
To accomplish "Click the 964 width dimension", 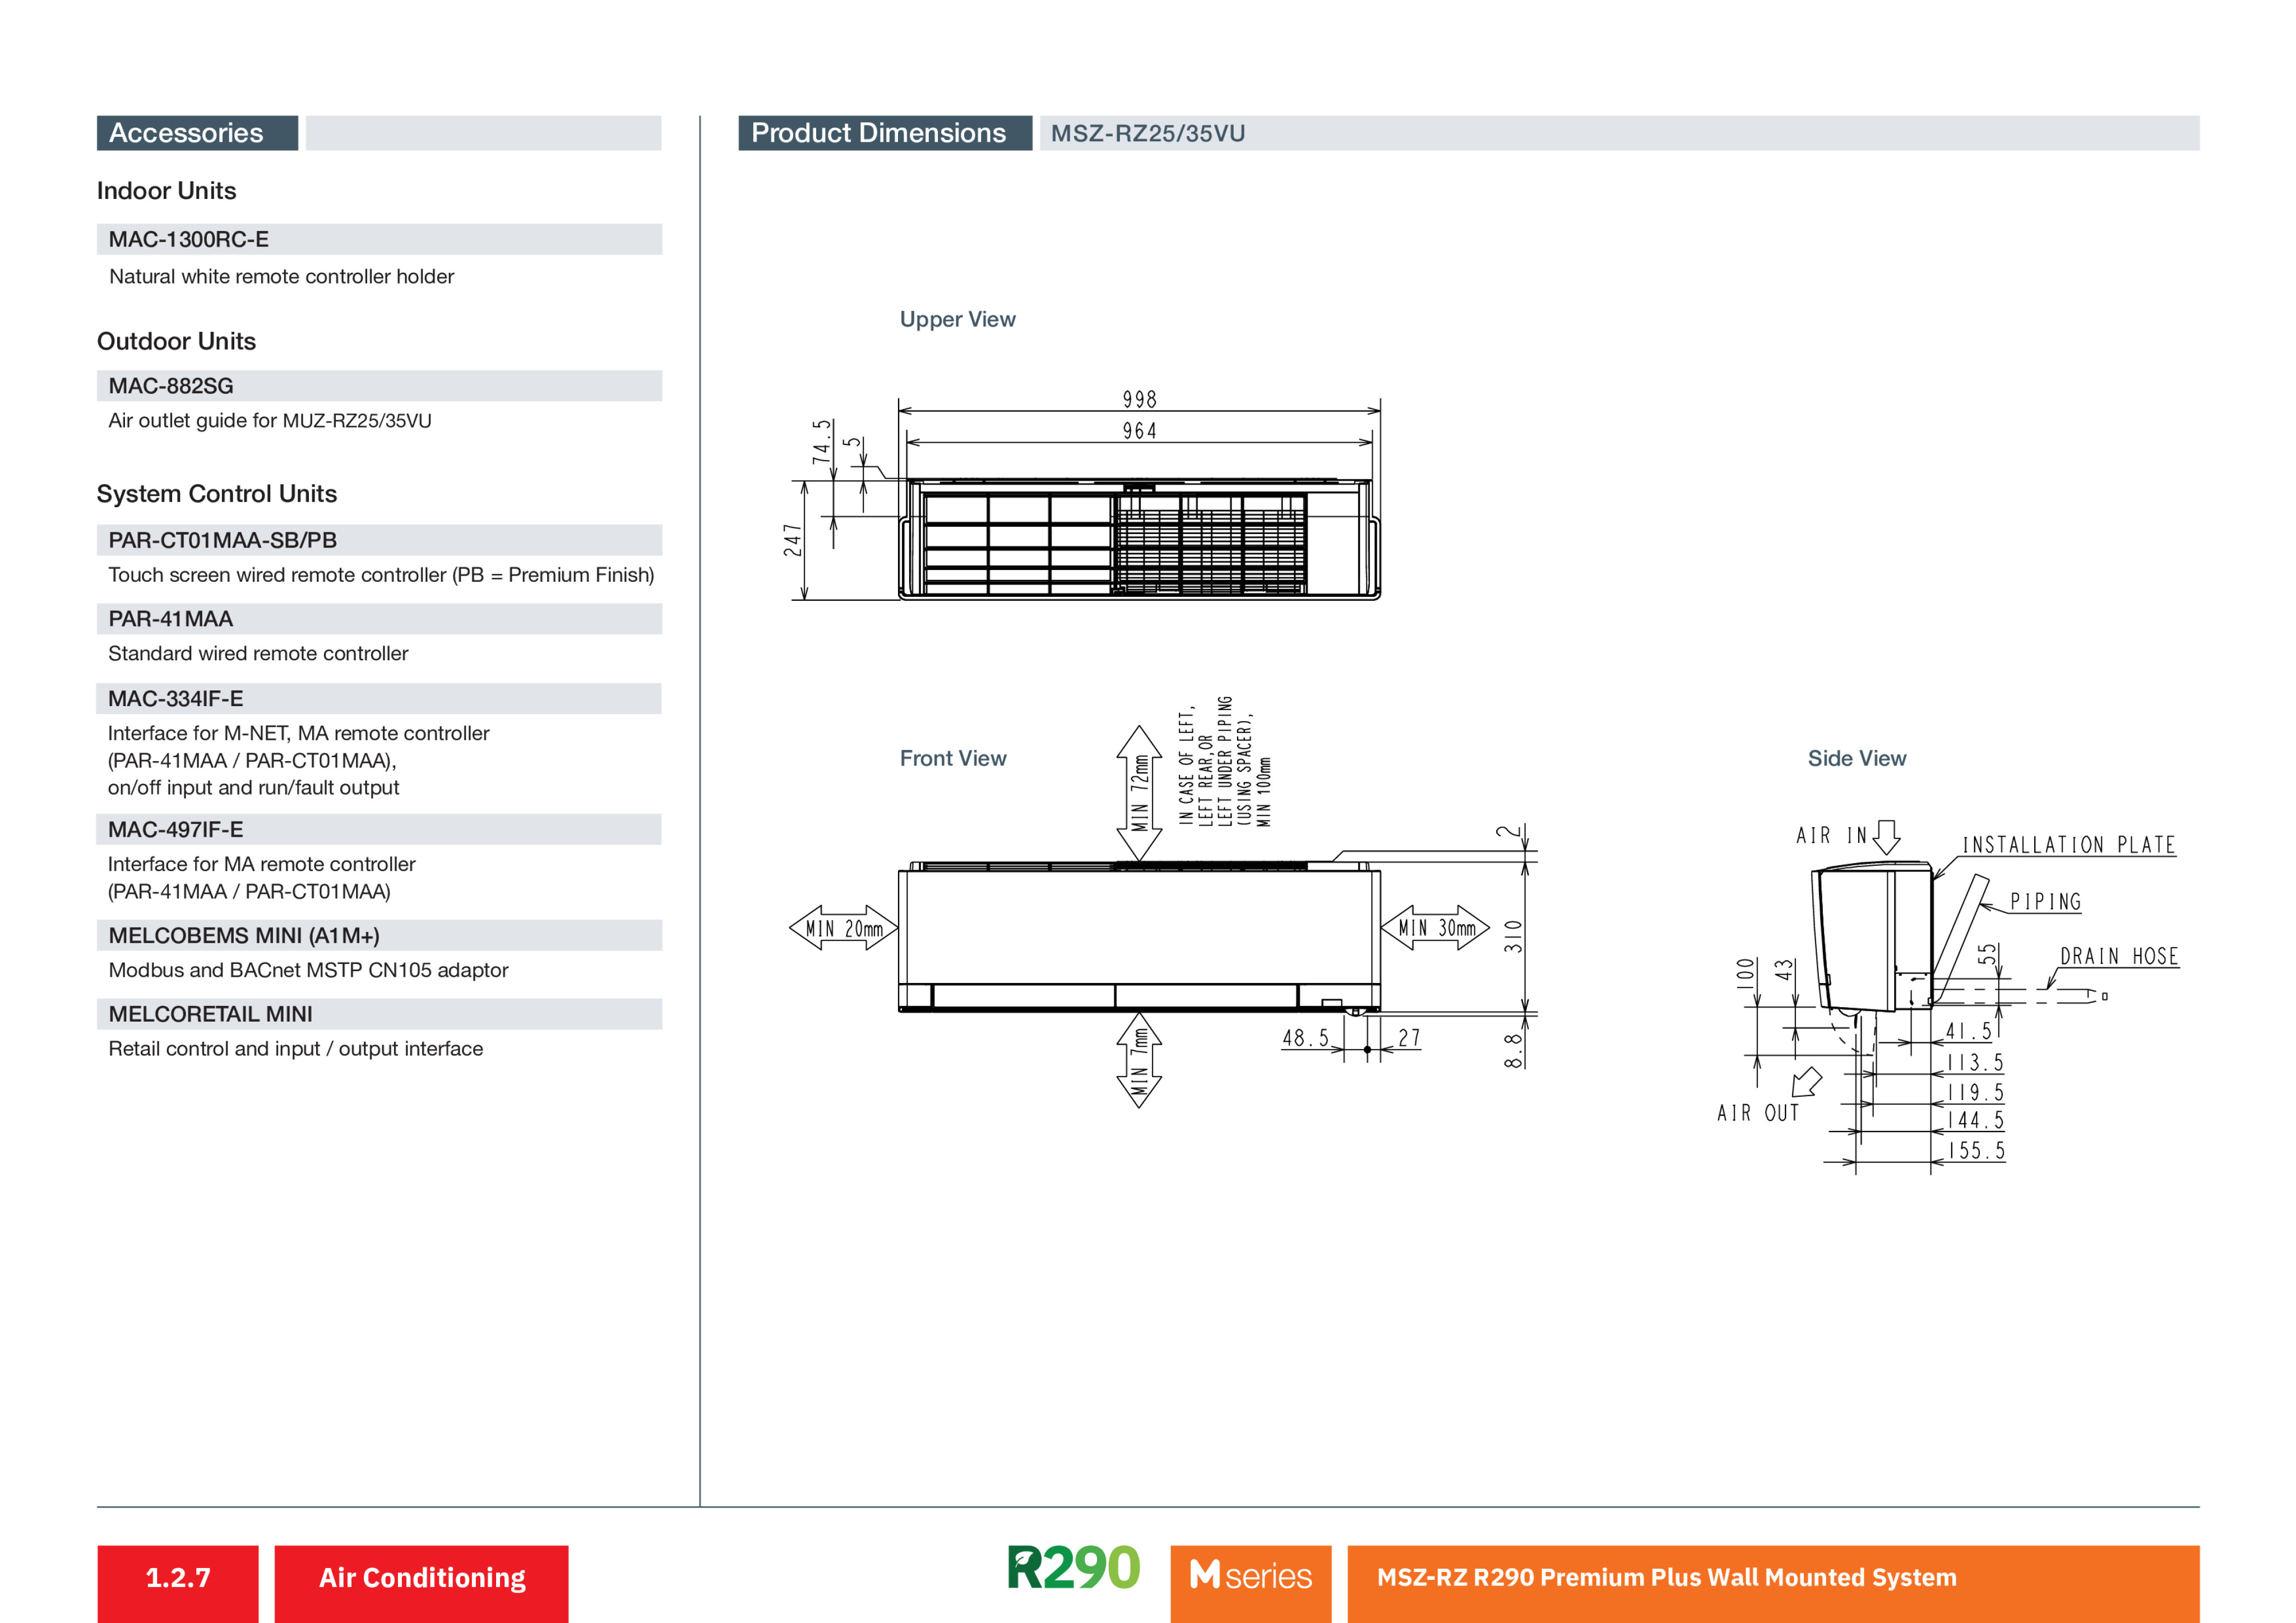I will point(1139,431).
